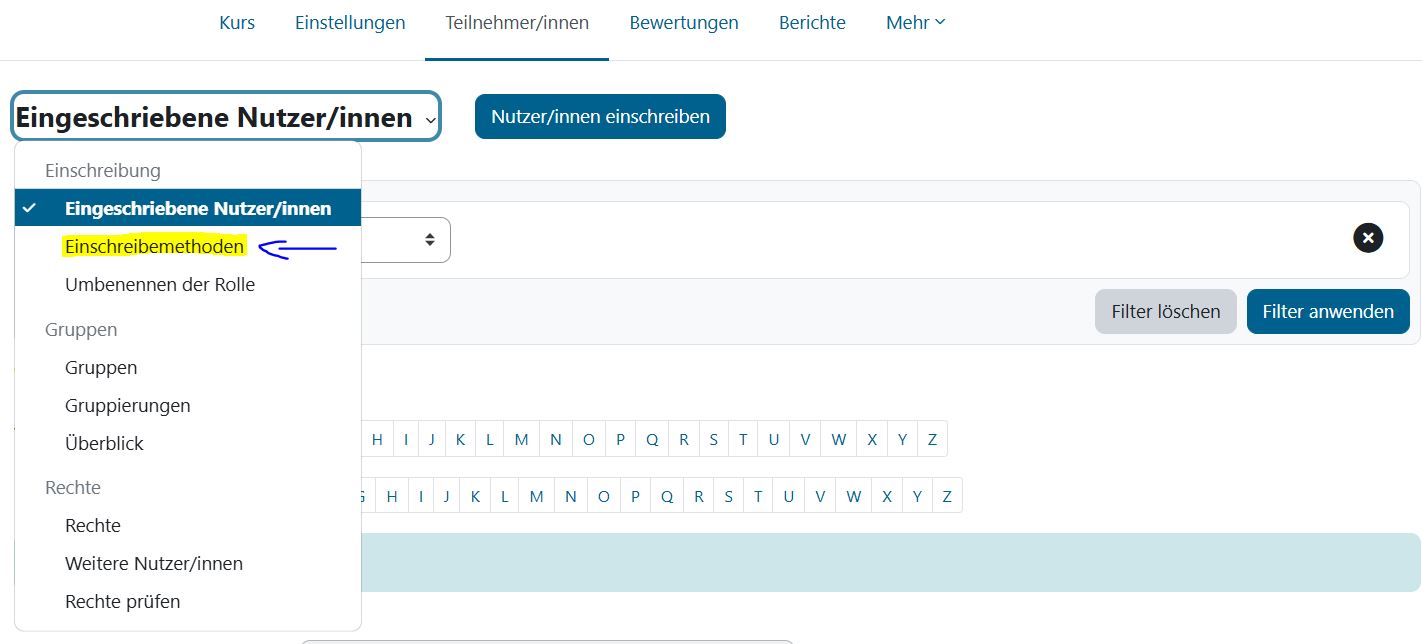Image resolution: width=1422 pixels, height=644 pixels.
Task: Open the Eingeschriebene Nutzer/innen dropdown
Action: tap(226, 118)
